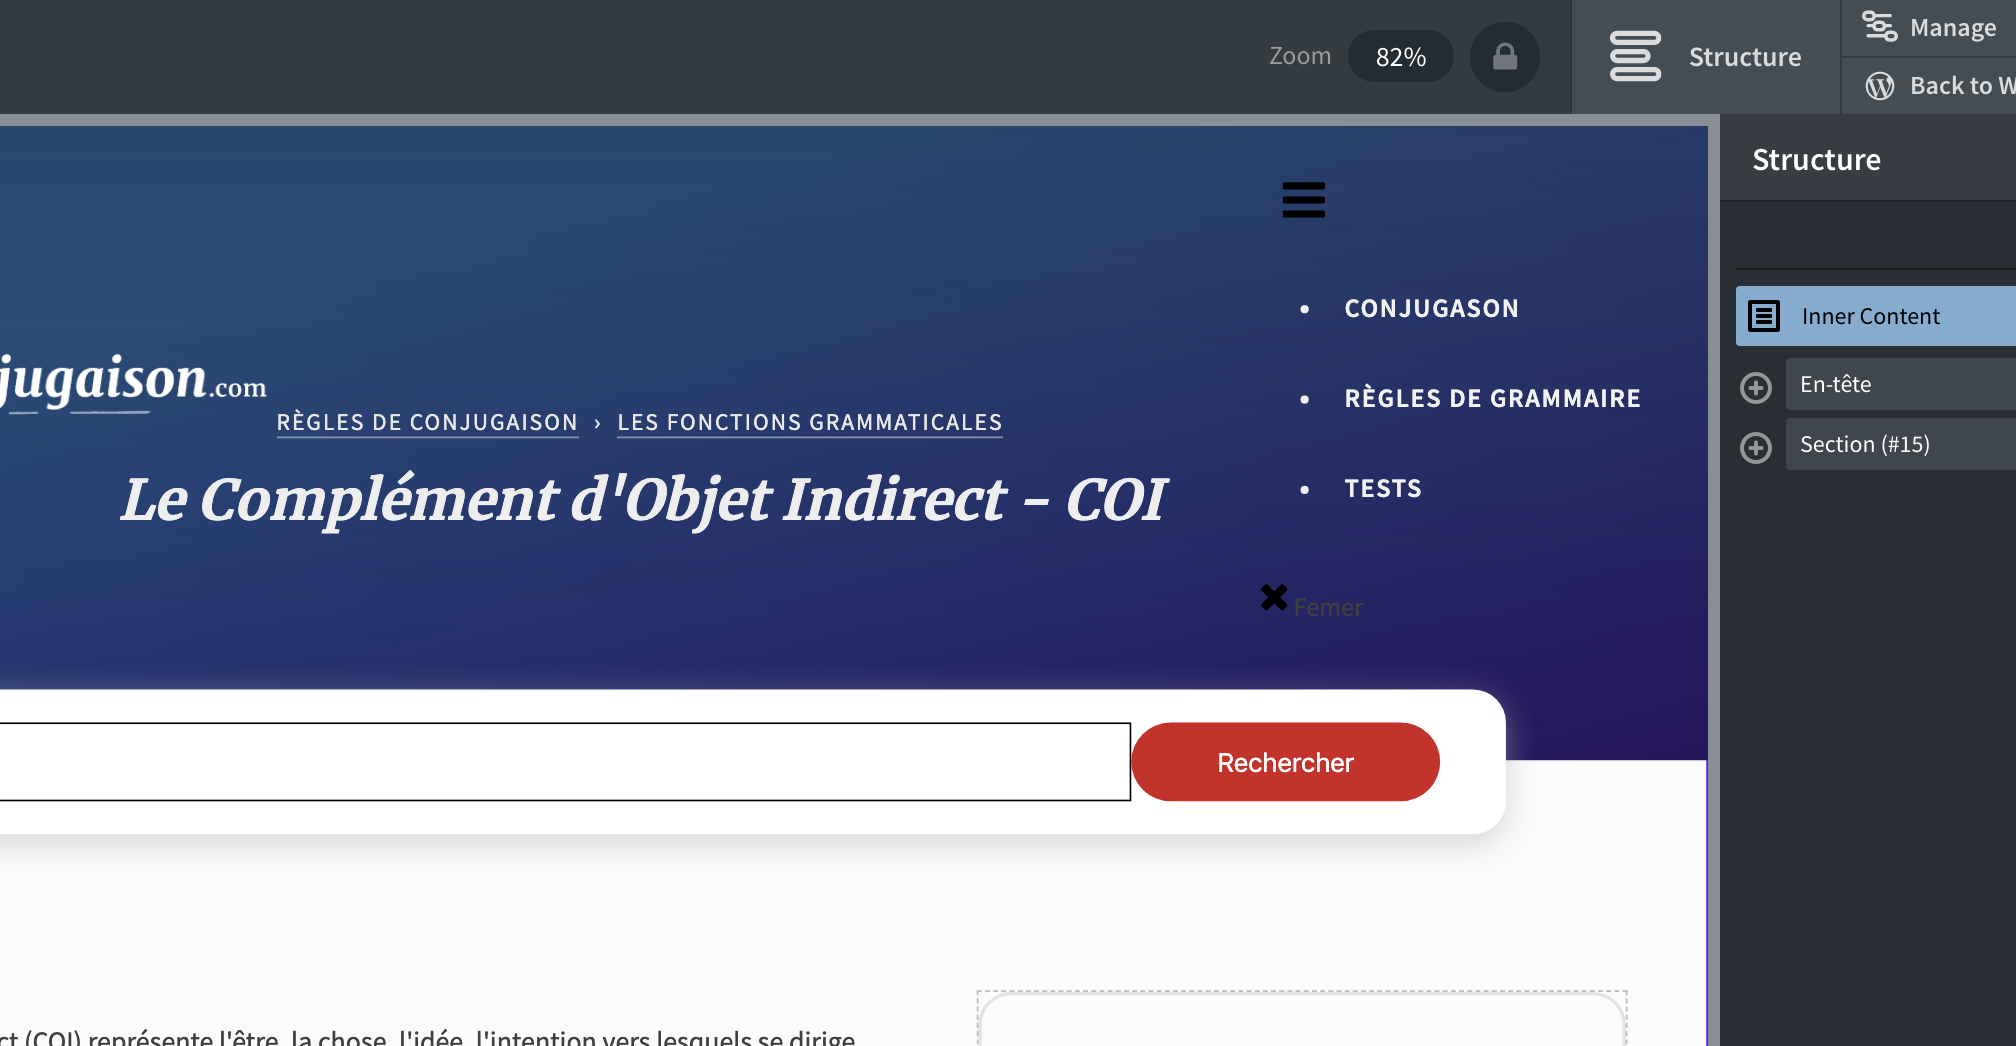2016x1046 pixels.
Task: Click the WordPress icon for Back to WordPress
Action: pos(1881,86)
